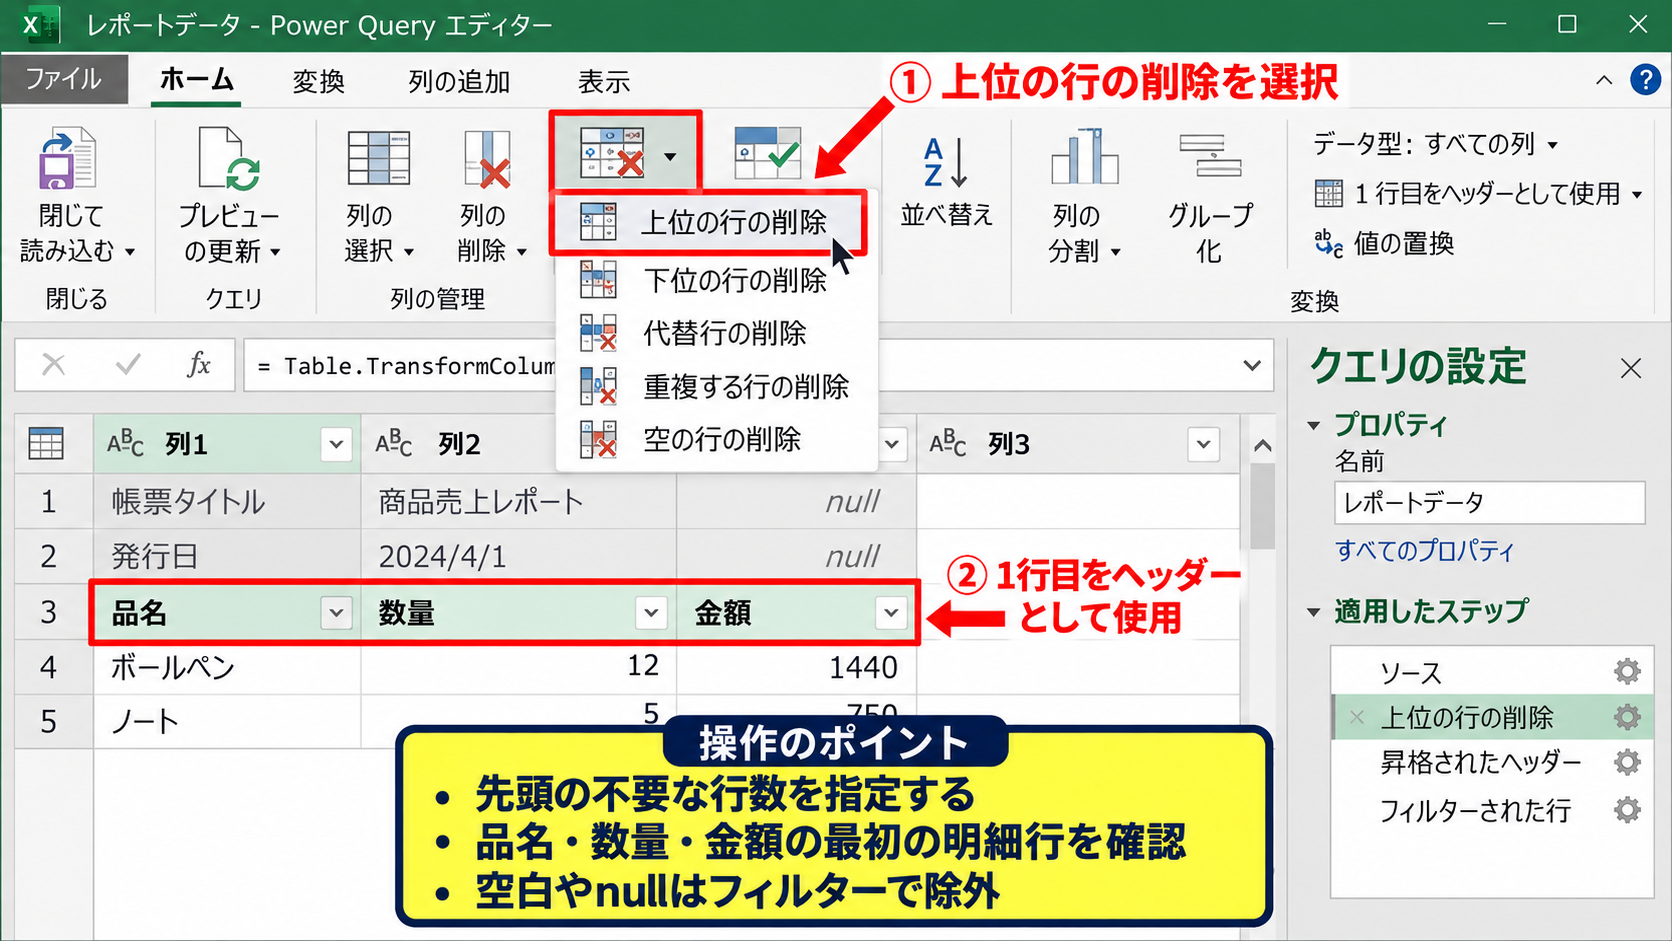Open the データ型: すべての列 dropdown
The width and height of the screenshot is (1672, 941).
(1435, 144)
